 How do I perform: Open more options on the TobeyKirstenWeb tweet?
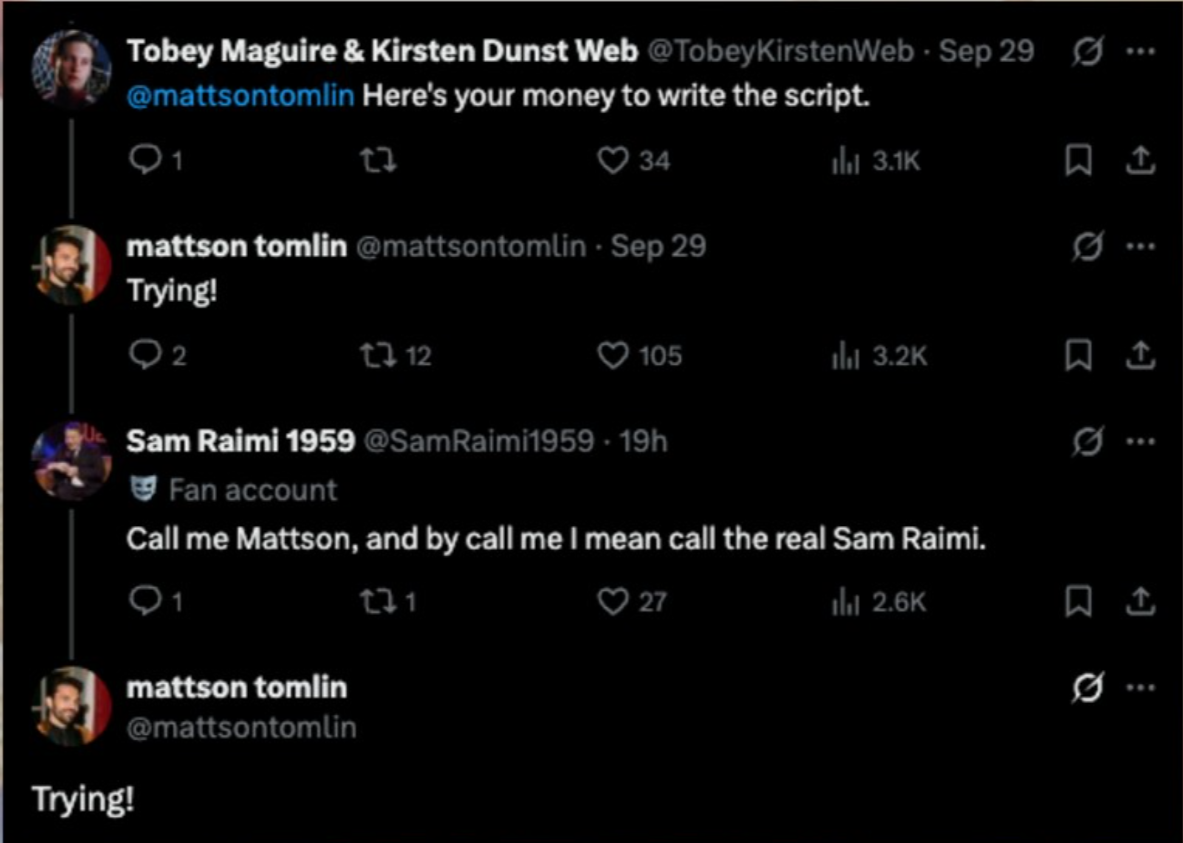[x=1140, y=51]
